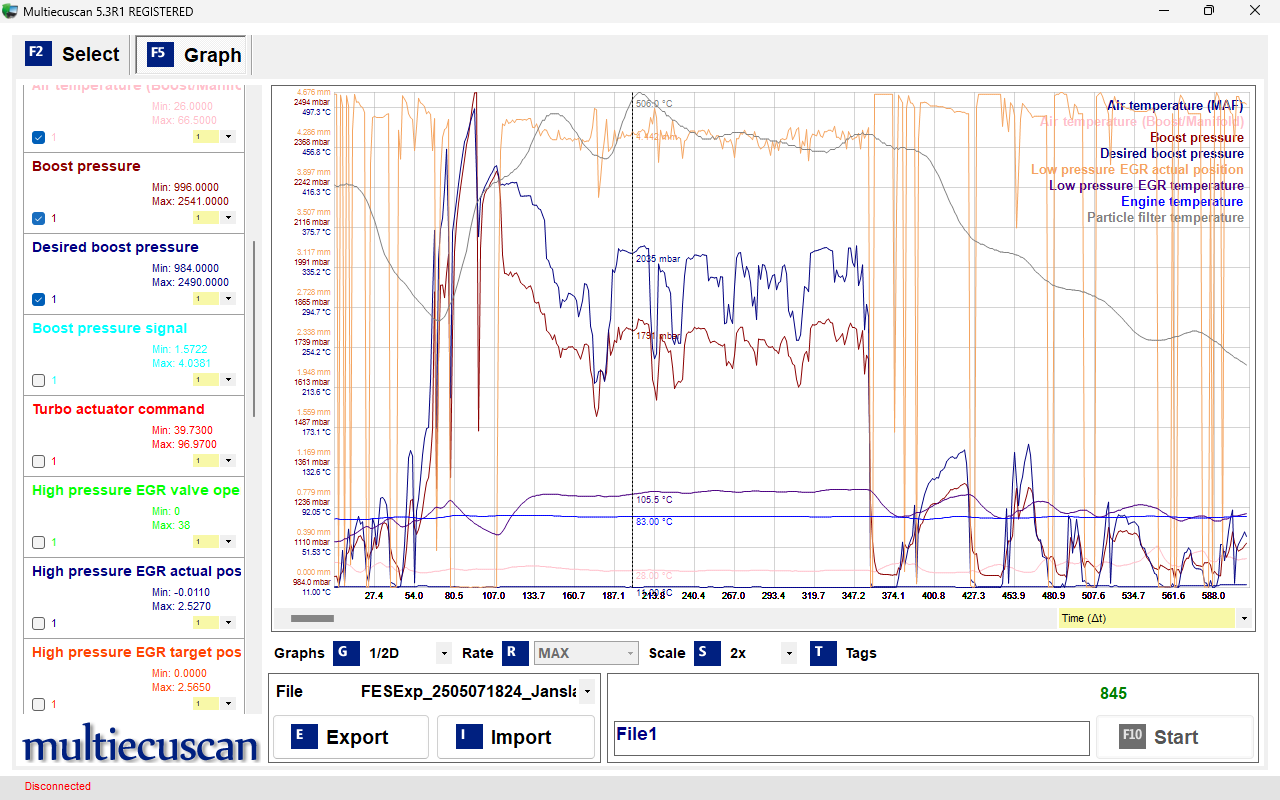This screenshot has width=1280, height=800.
Task: Click the Export button label
Action: 357,737
